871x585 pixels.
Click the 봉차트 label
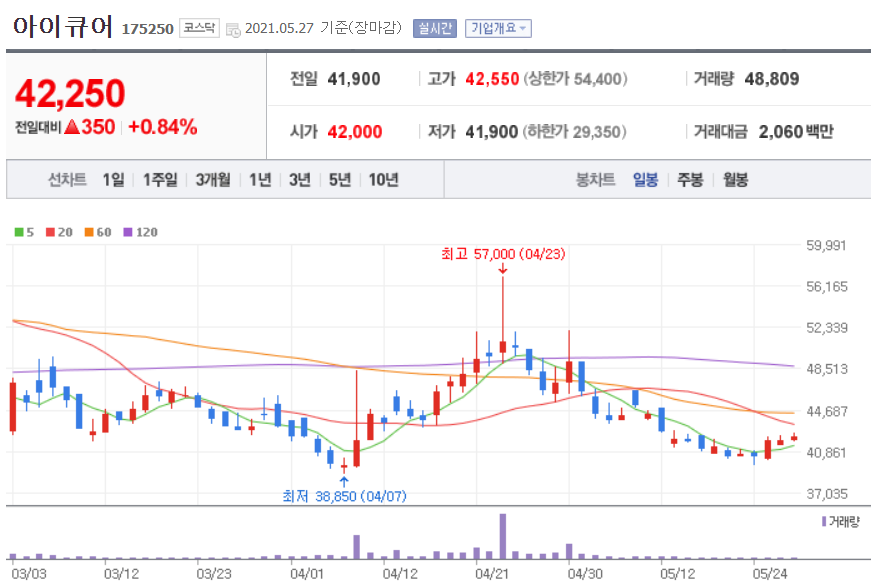595,179
